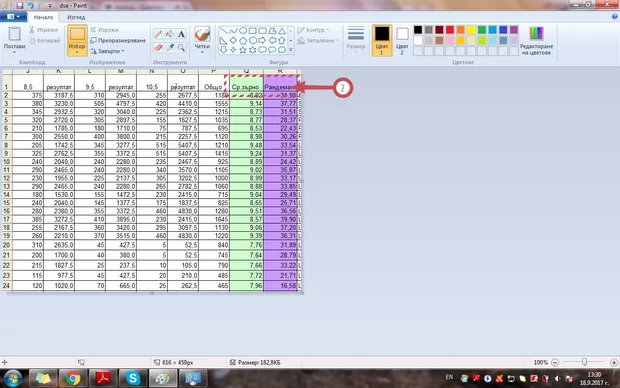Select the rectangle shape
620x388 pixels.
pyautogui.click(x=253, y=30)
